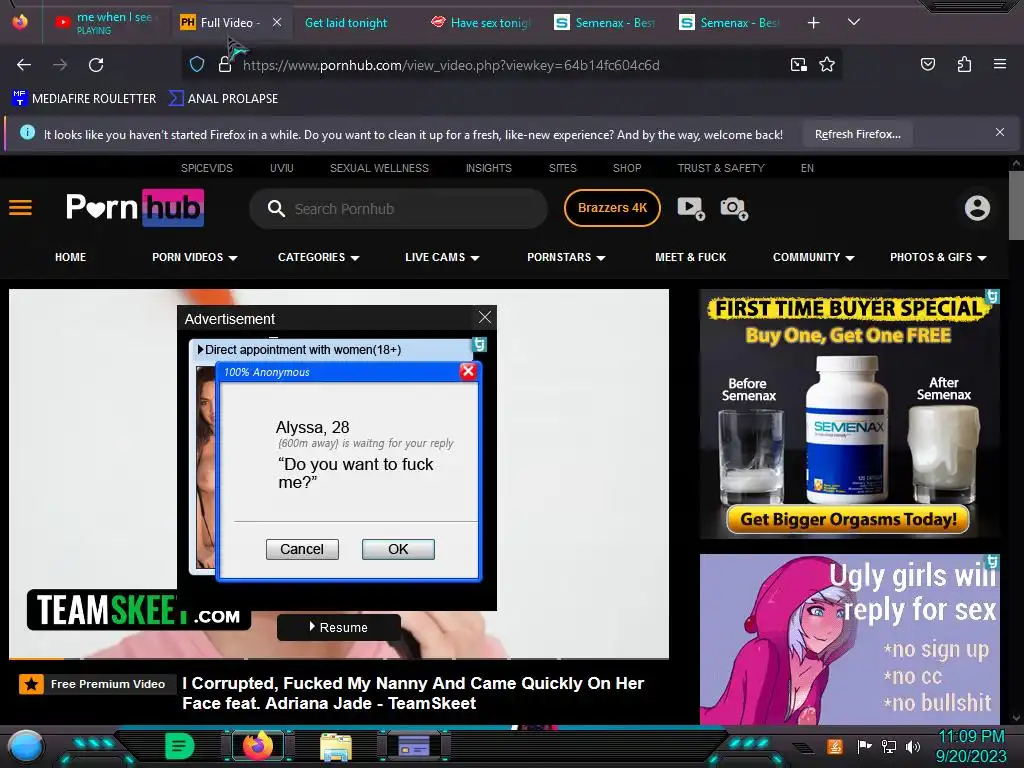The width and height of the screenshot is (1024, 768).
Task: Expand the list all tabs chevron
Action: coord(854,22)
